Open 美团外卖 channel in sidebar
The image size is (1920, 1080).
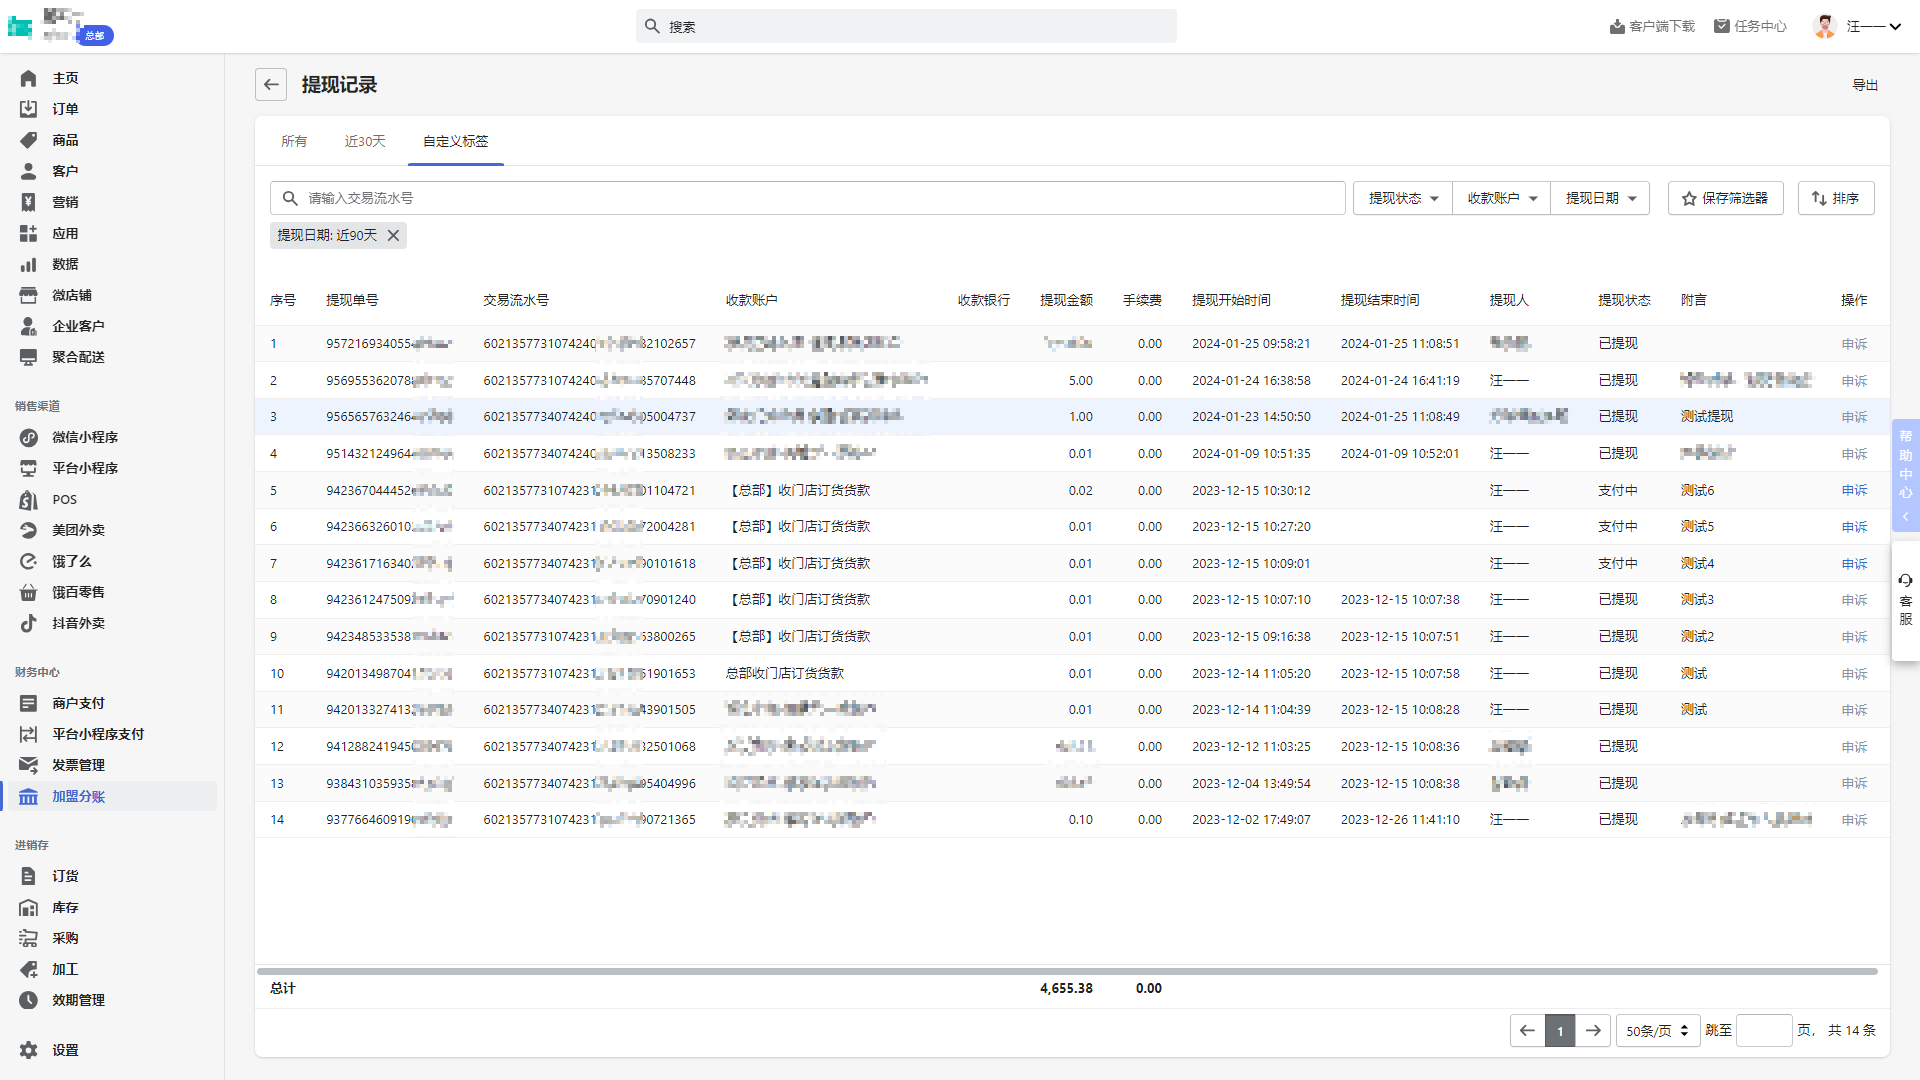coord(78,530)
